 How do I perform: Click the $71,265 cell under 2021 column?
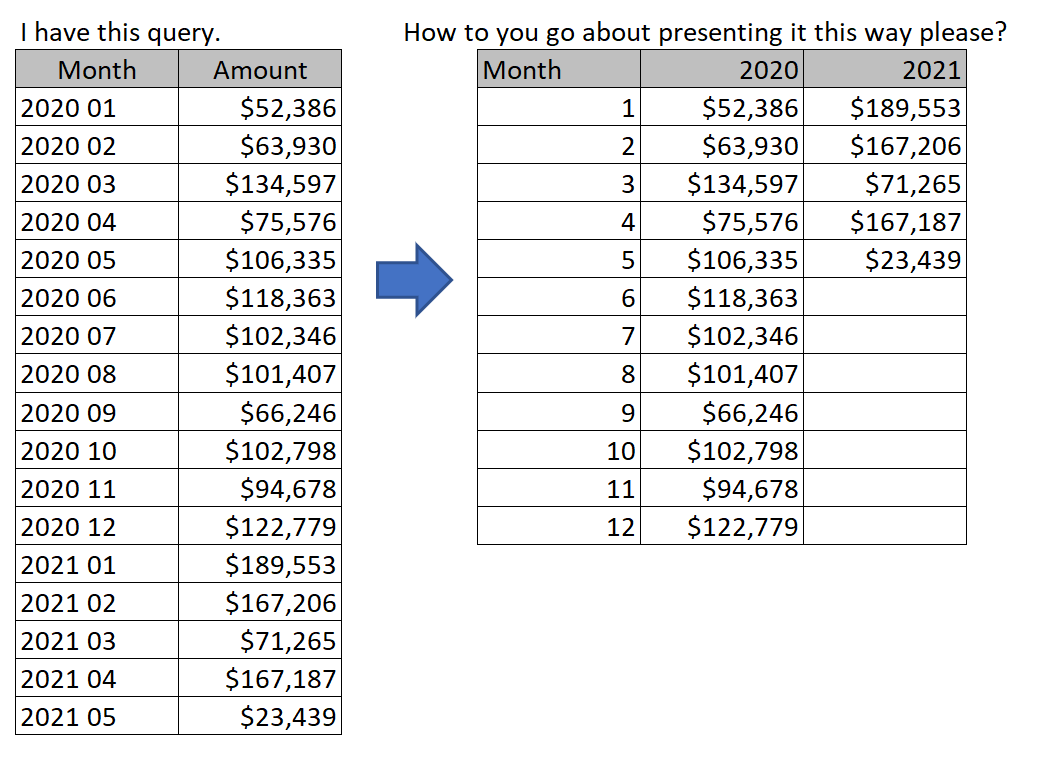tap(885, 184)
